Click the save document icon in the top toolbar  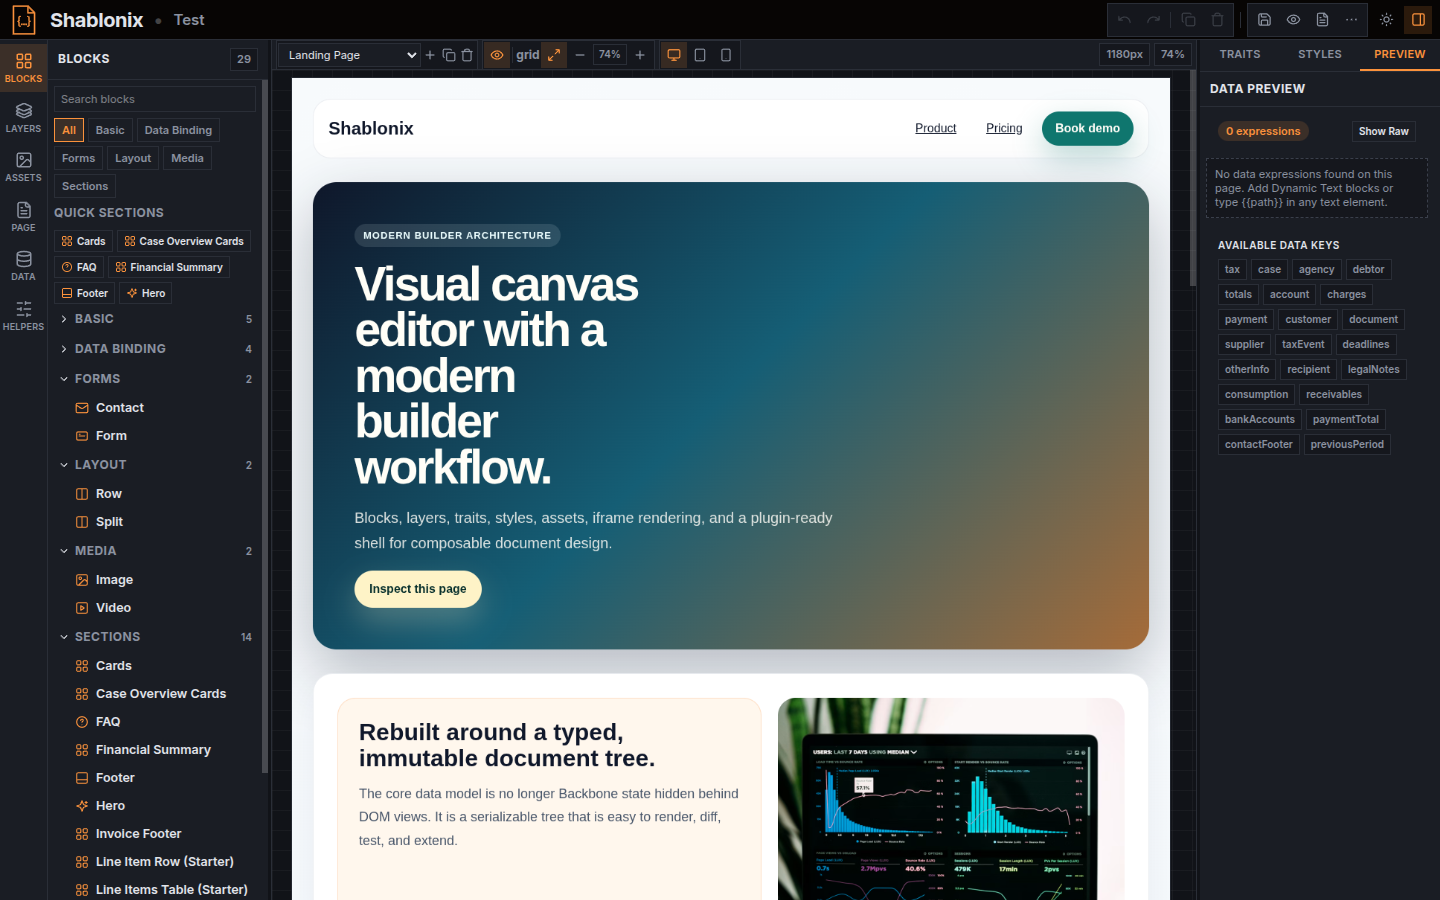point(1265,20)
